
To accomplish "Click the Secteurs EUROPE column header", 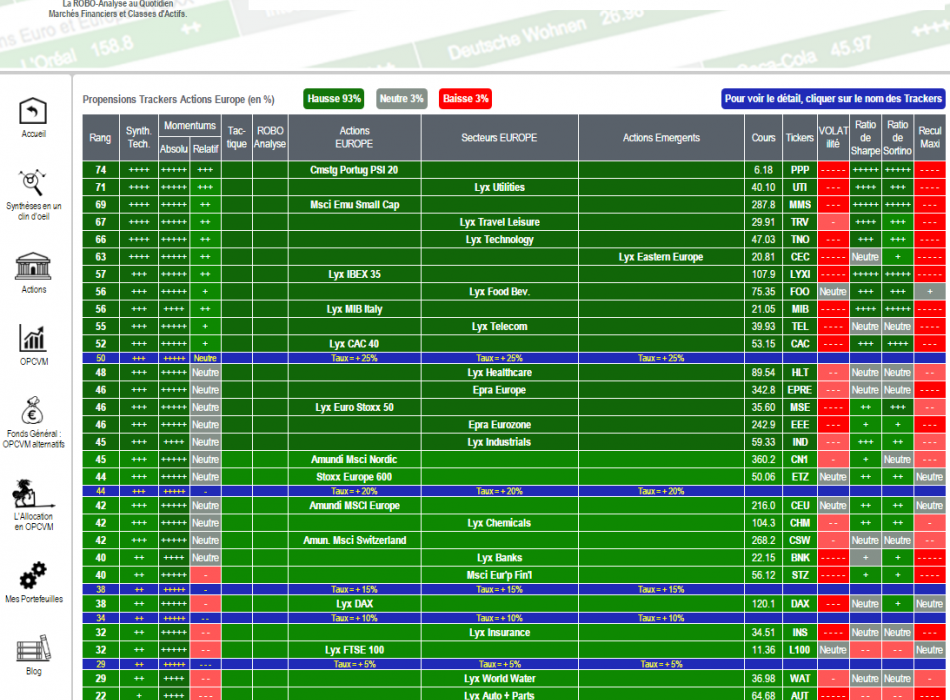I will 499,138.
